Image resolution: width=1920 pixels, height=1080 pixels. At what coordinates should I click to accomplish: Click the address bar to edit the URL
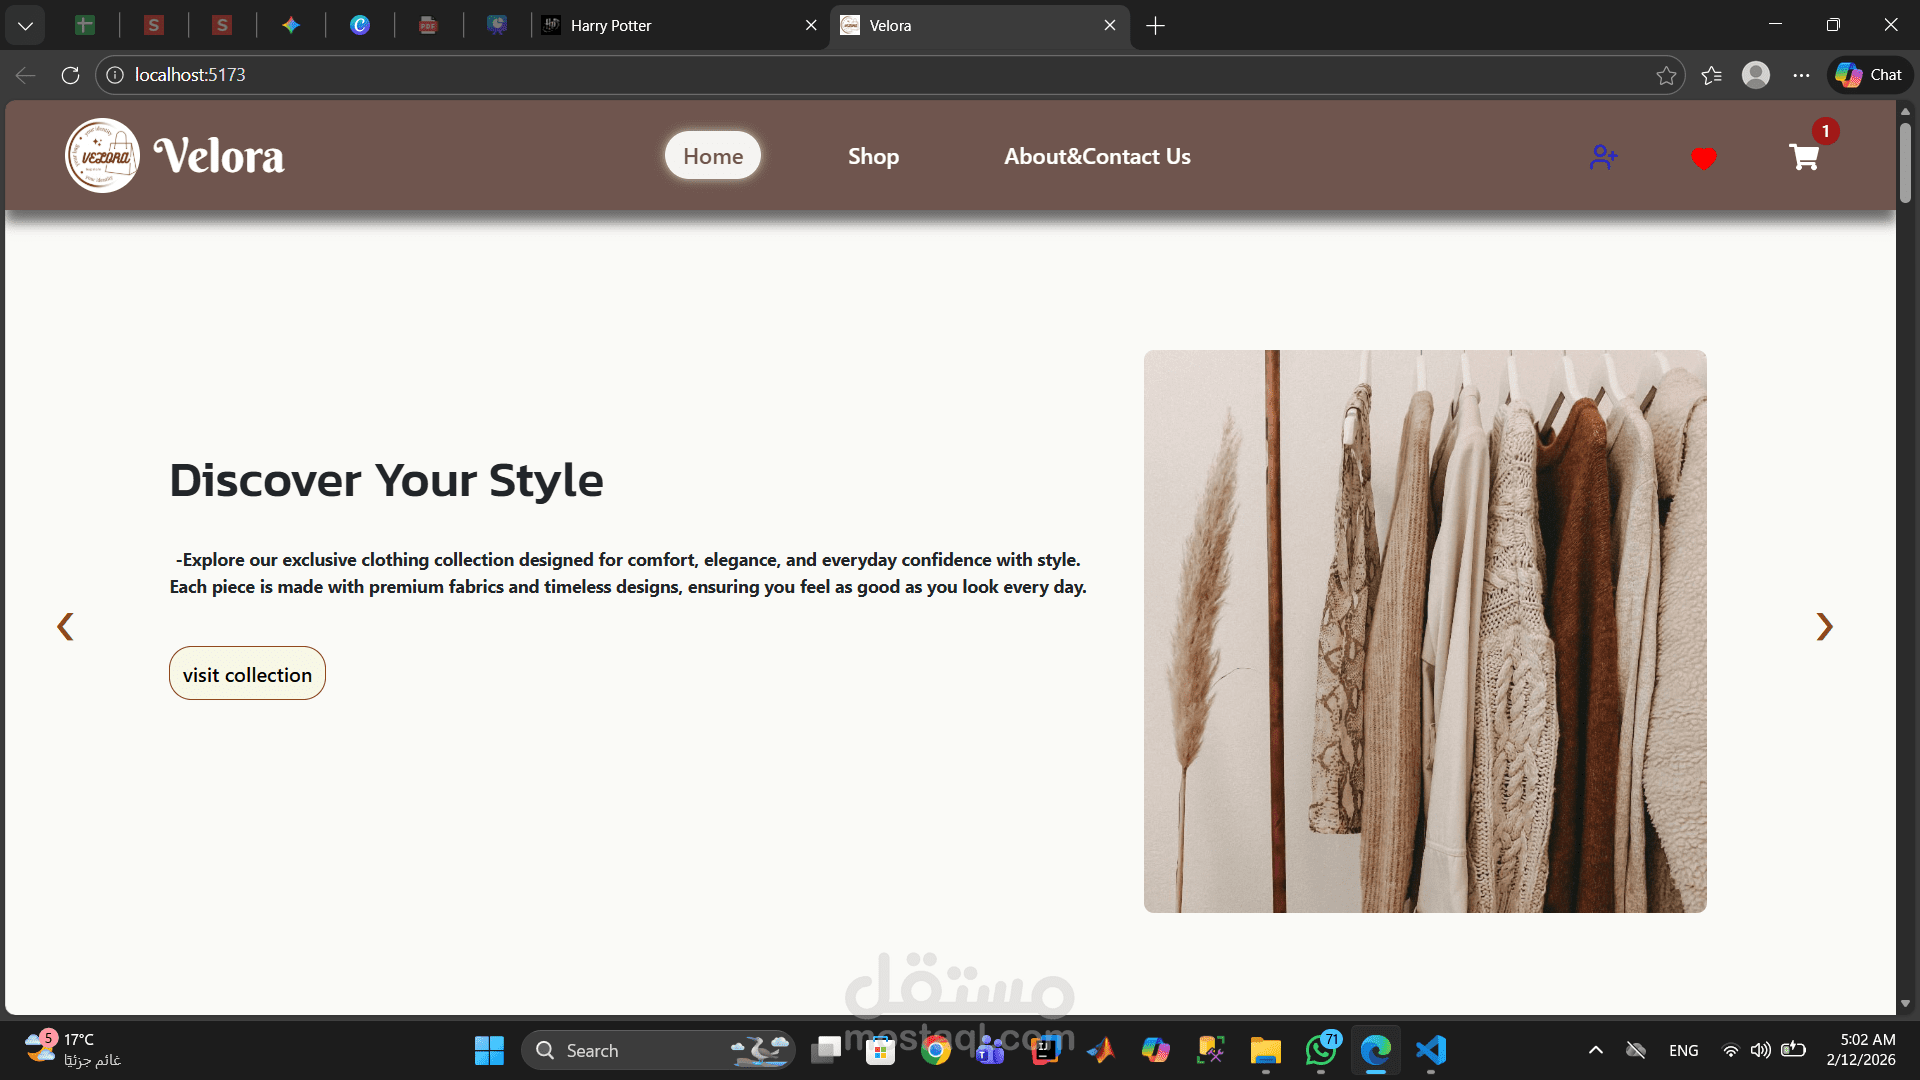(600, 74)
